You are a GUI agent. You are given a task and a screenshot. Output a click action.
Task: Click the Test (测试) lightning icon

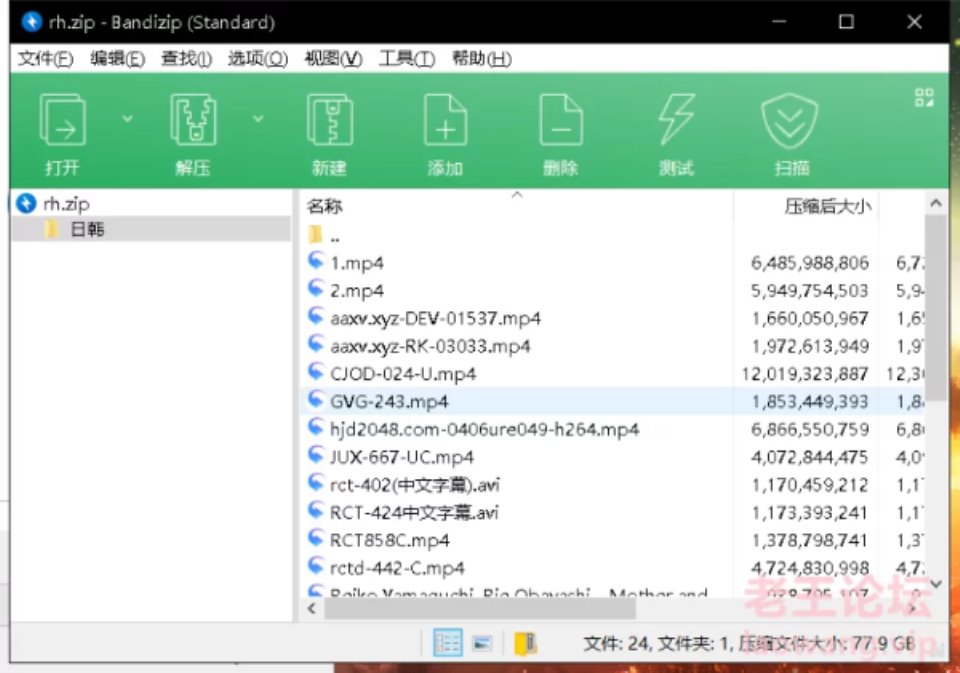[x=676, y=120]
